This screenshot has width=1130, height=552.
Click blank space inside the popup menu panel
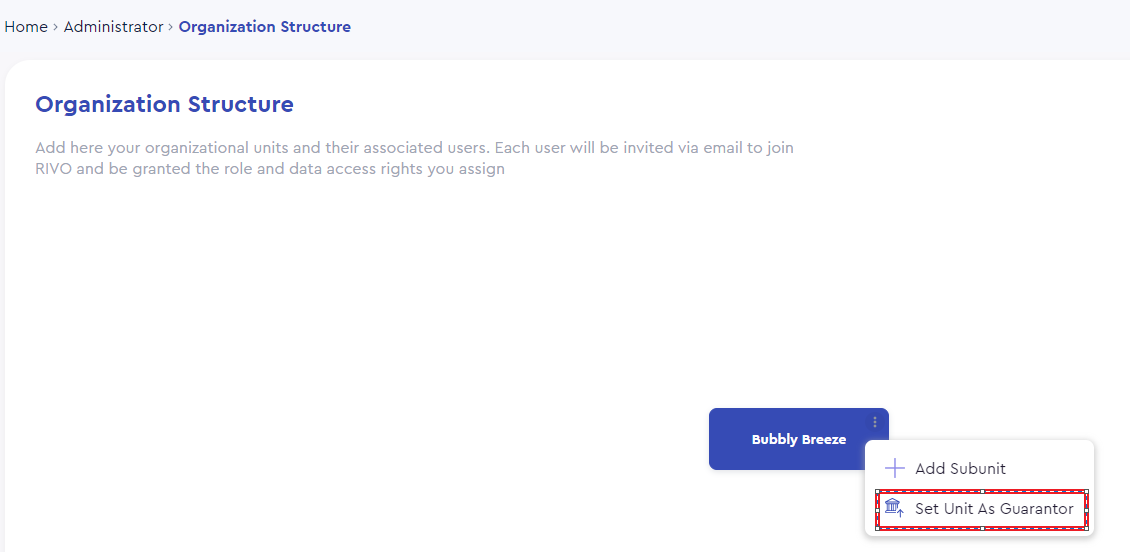pos(1052,468)
